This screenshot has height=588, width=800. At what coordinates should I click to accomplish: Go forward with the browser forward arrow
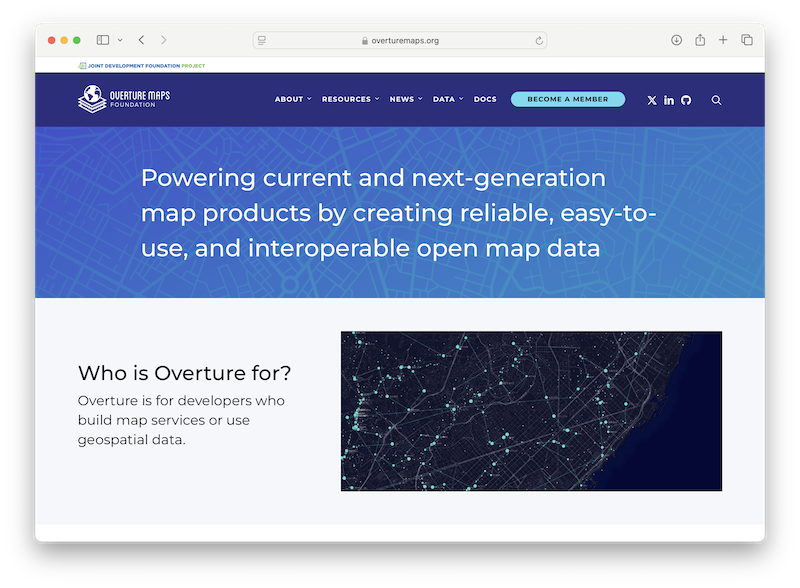click(163, 40)
